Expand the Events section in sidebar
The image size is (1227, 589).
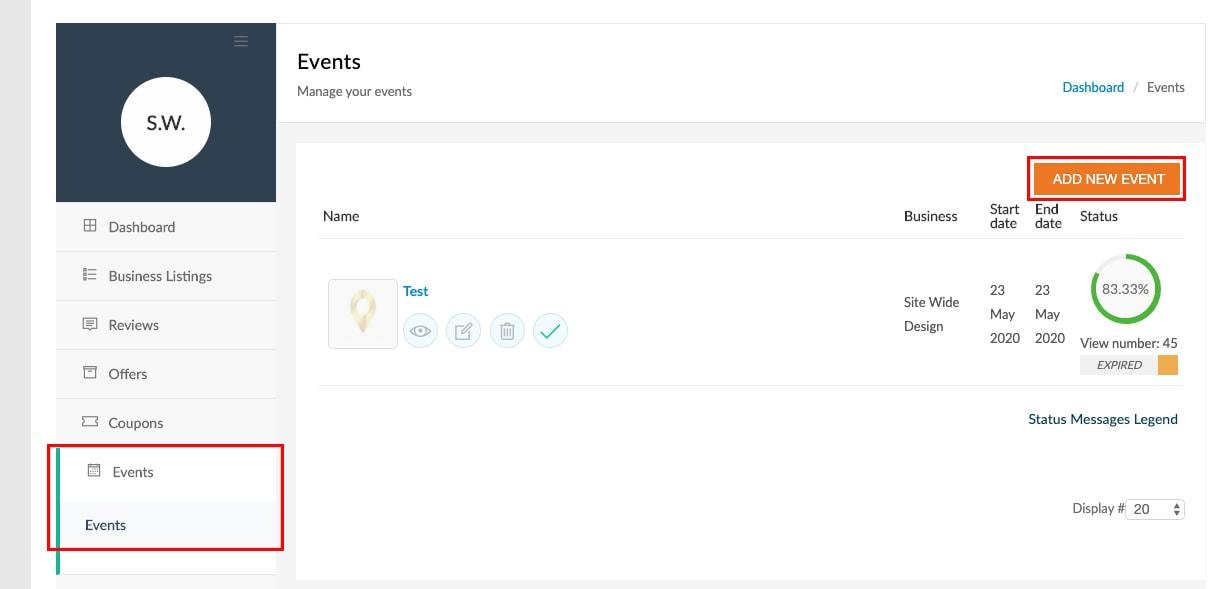132,472
